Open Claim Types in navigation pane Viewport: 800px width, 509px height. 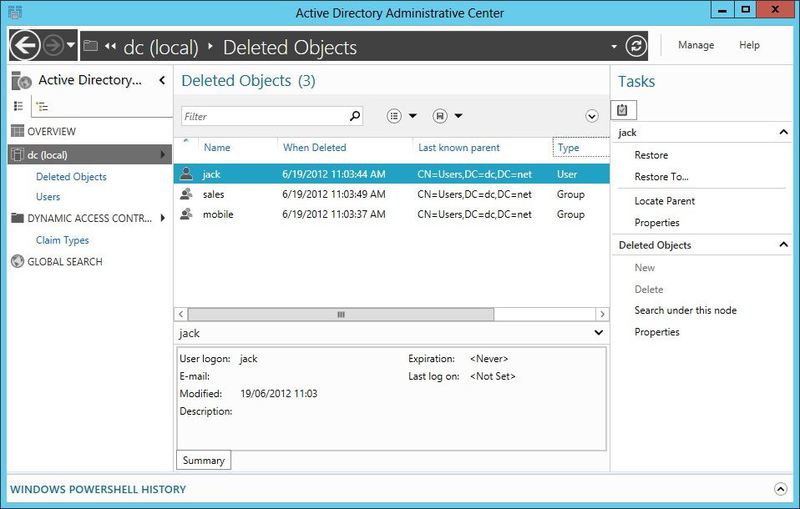(x=62, y=240)
